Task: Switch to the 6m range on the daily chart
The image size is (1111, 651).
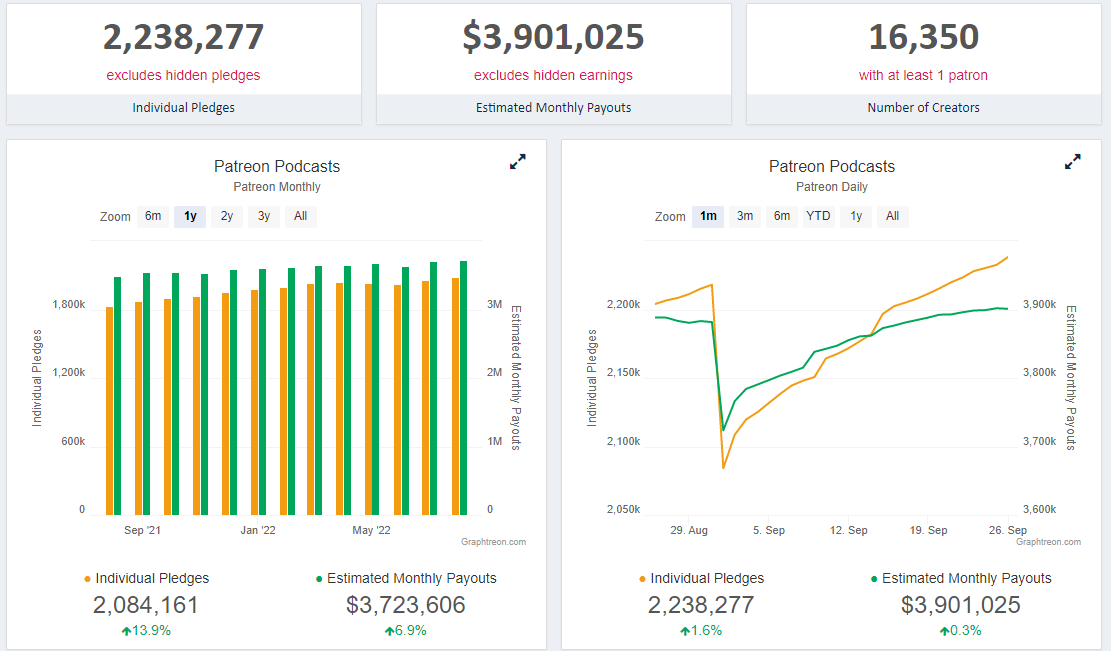Action: [781, 216]
